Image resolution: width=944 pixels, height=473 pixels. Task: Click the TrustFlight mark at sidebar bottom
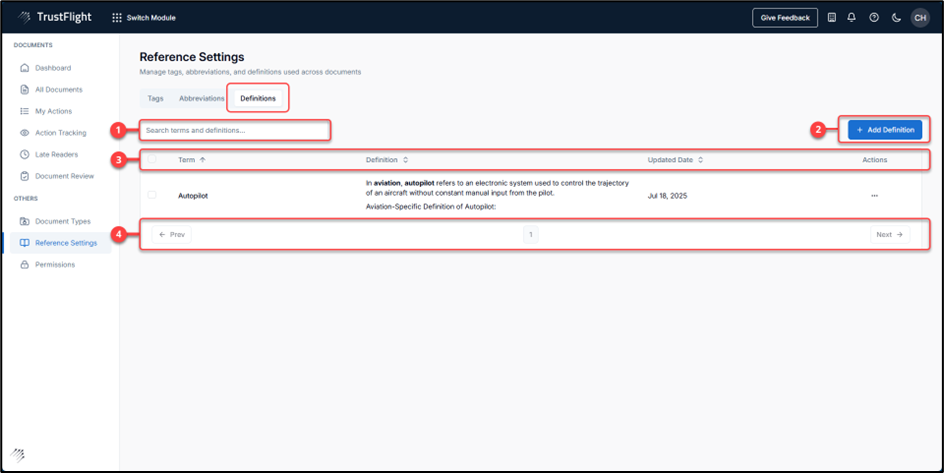[17, 455]
